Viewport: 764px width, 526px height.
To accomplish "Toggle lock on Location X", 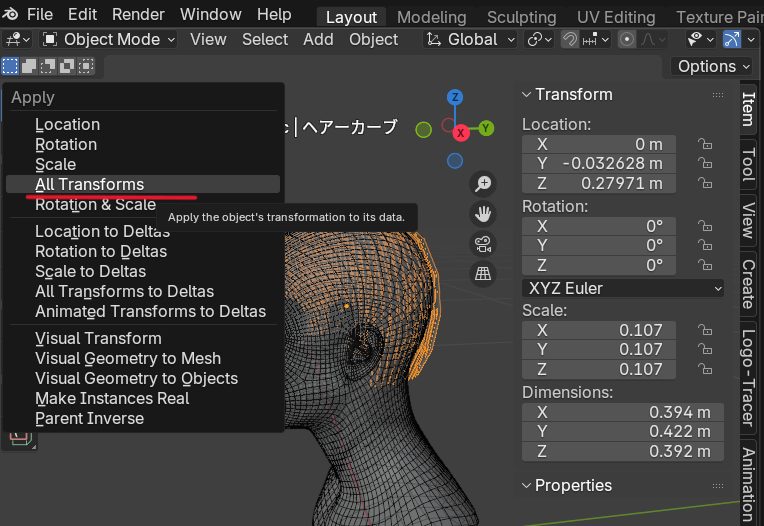I will [x=706, y=144].
